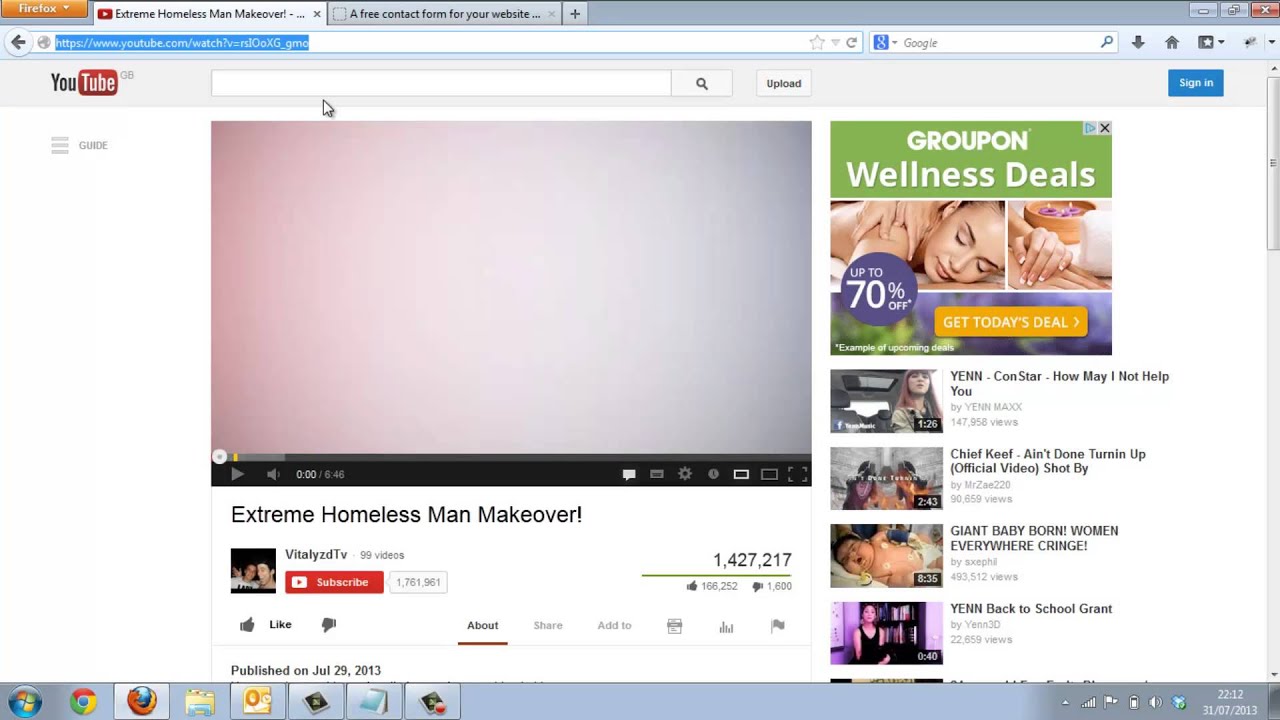The width and height of the screenshot is (1280, 720).
Task: Mute the video with the speaker icon
Action: pos(273,474)
